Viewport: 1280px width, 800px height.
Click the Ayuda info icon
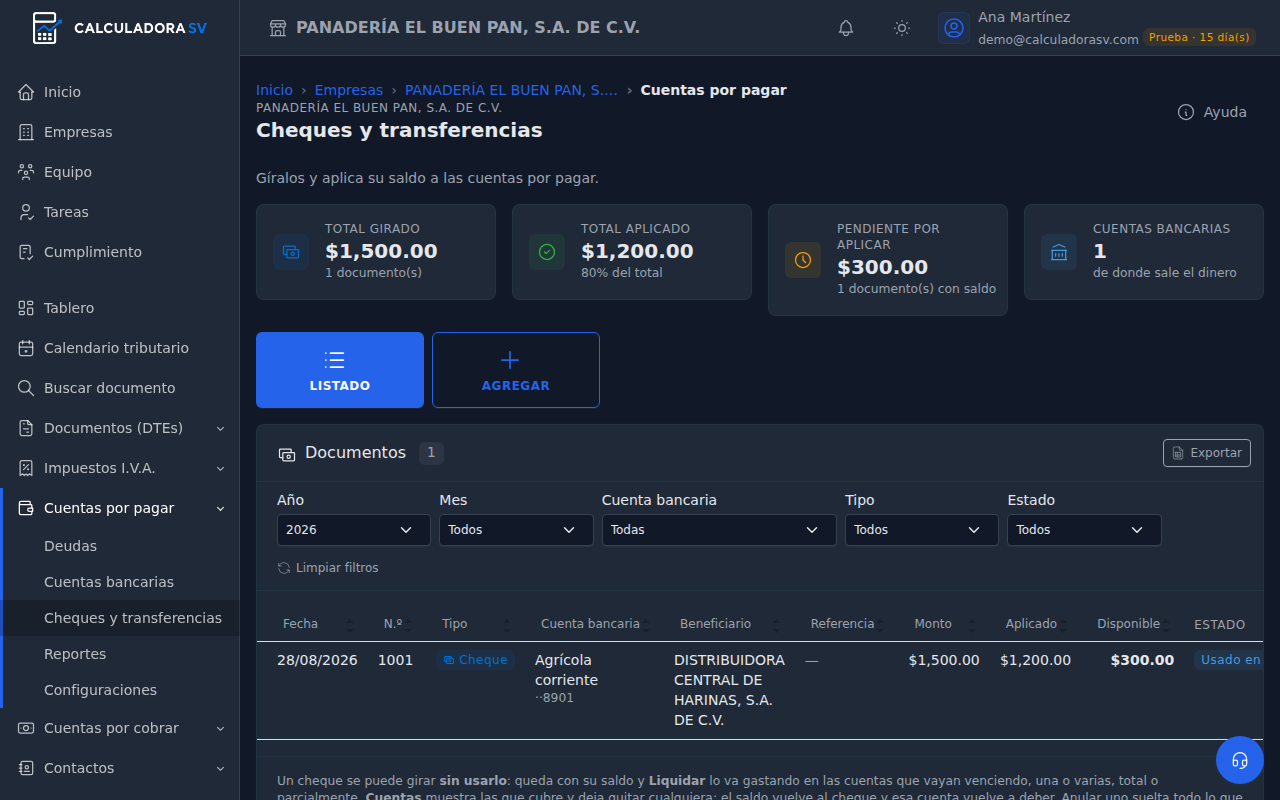(1186, 112)
